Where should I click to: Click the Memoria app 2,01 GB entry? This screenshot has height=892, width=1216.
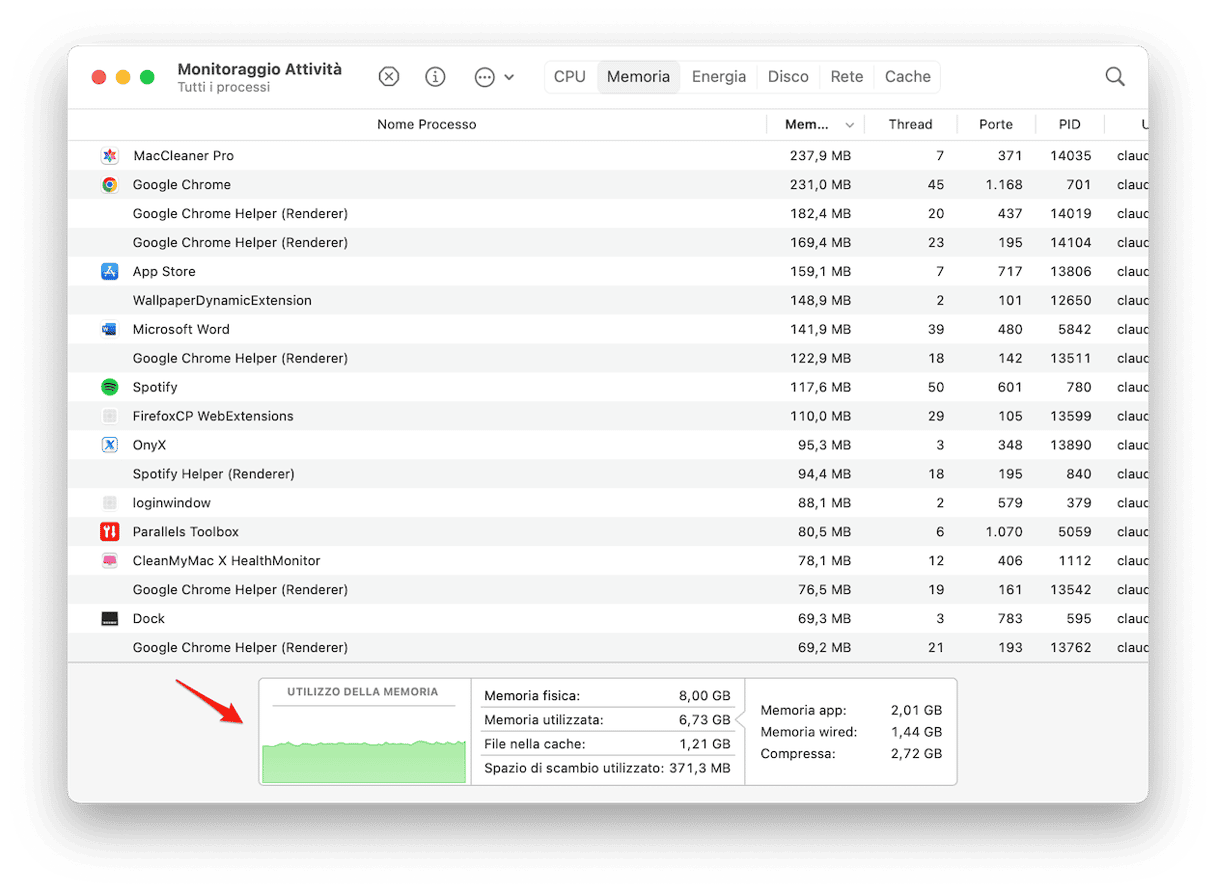[x=851, y=710]
